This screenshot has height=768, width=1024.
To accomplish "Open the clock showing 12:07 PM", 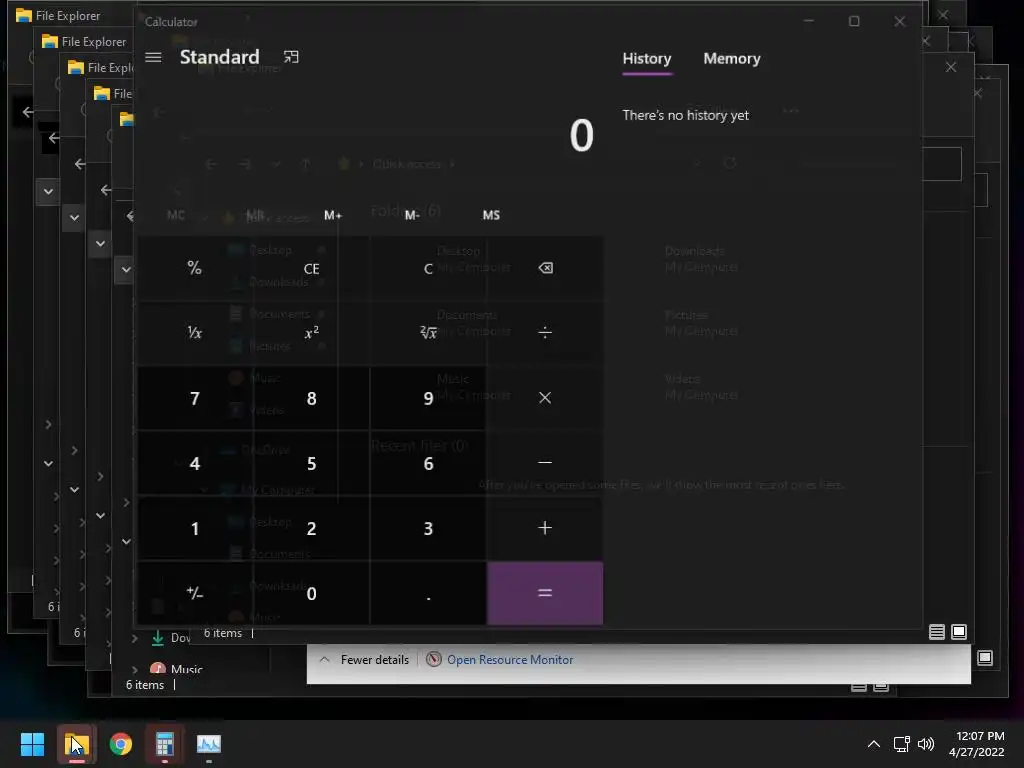I will tap(976, 744).
